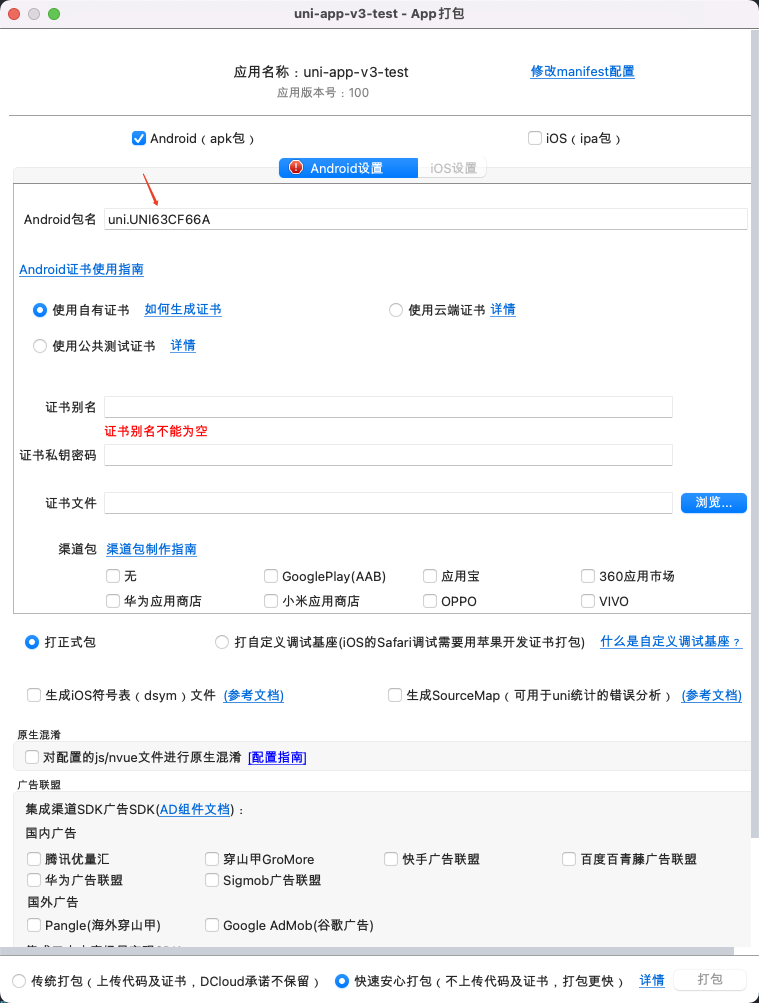The image size is (759, 1003).
Task: Enable the iOS (ipa包) checkbox
Action: point(535,138)
